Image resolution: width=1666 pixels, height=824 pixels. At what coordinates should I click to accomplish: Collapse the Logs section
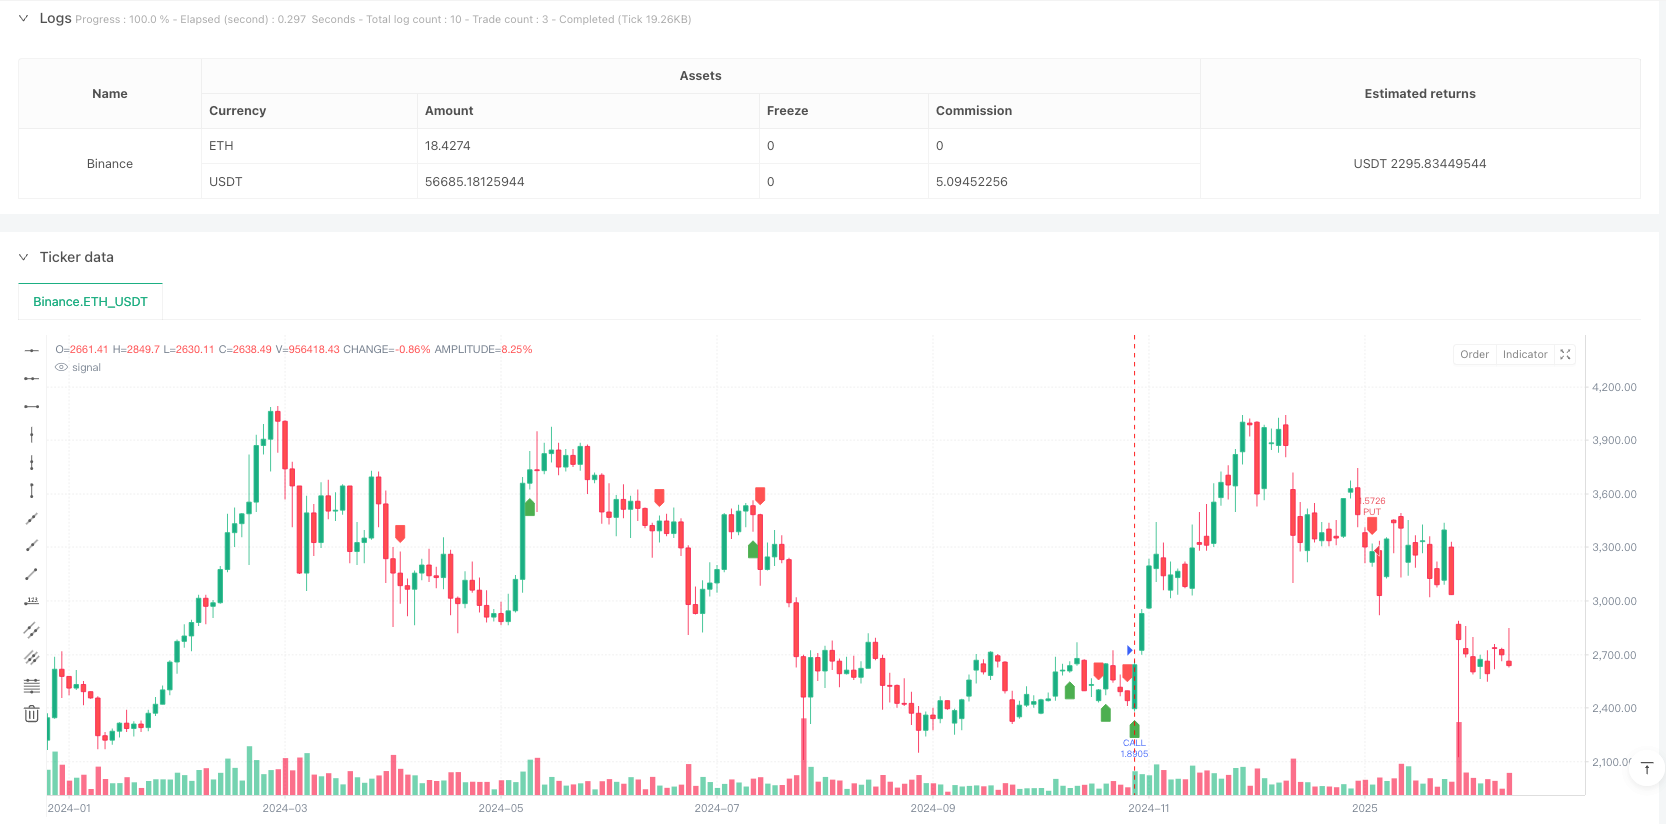(23, 18)
